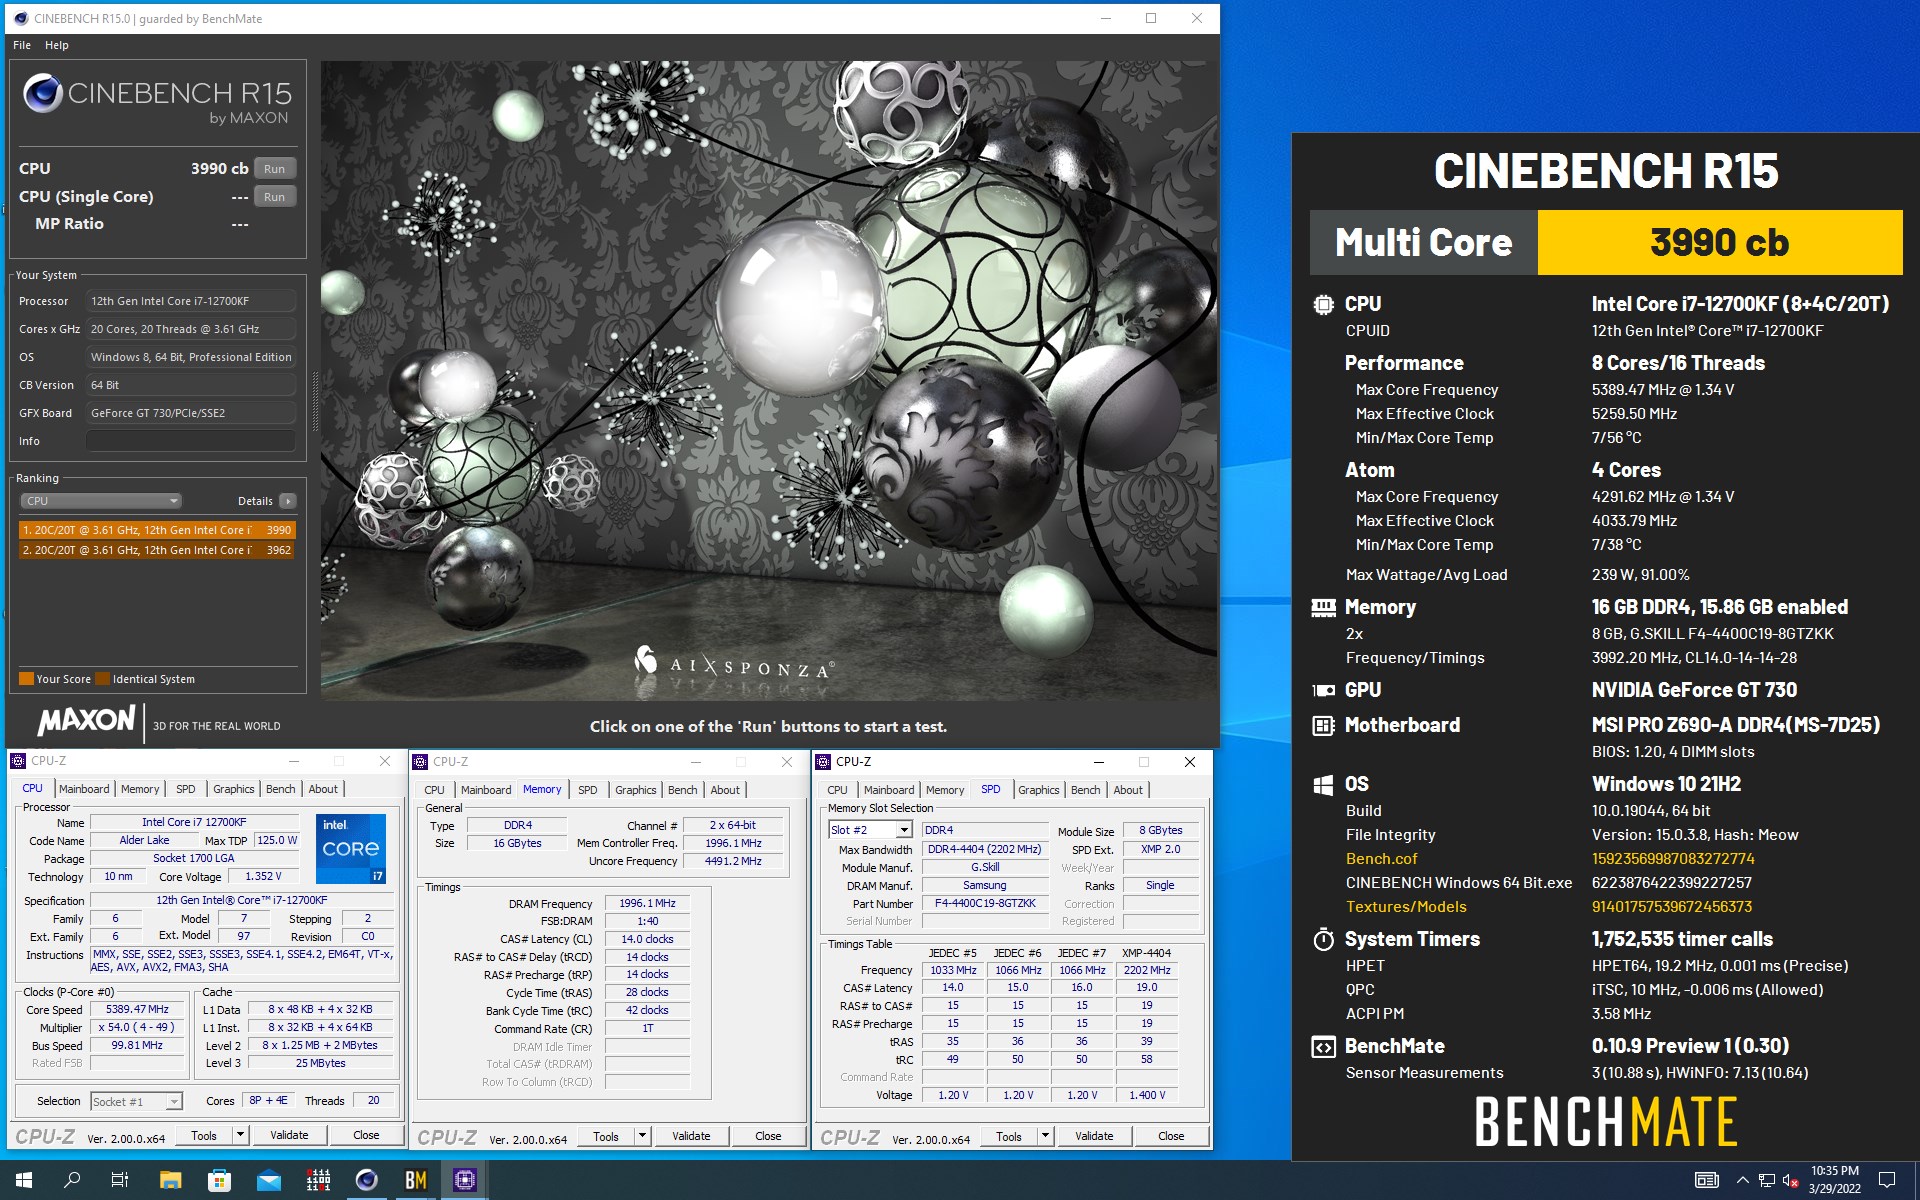Click Memory module icon in BenchMate panel

(1323, 607)
